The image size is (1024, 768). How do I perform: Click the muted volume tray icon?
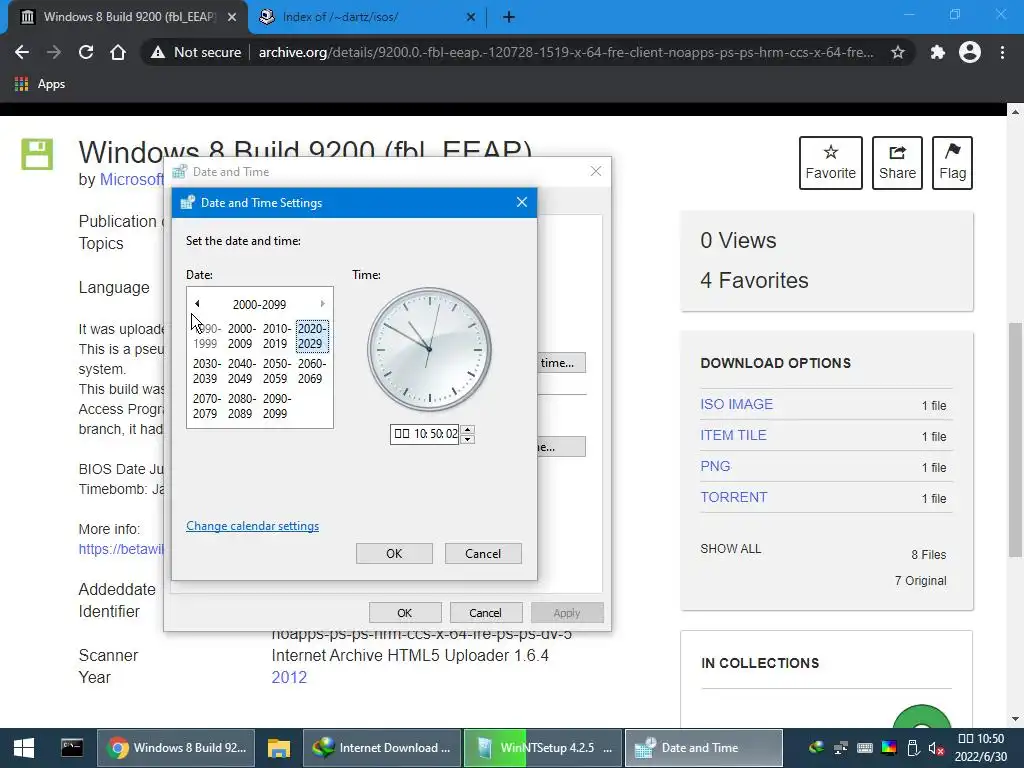pyautogui.click(x=936, y=748)
